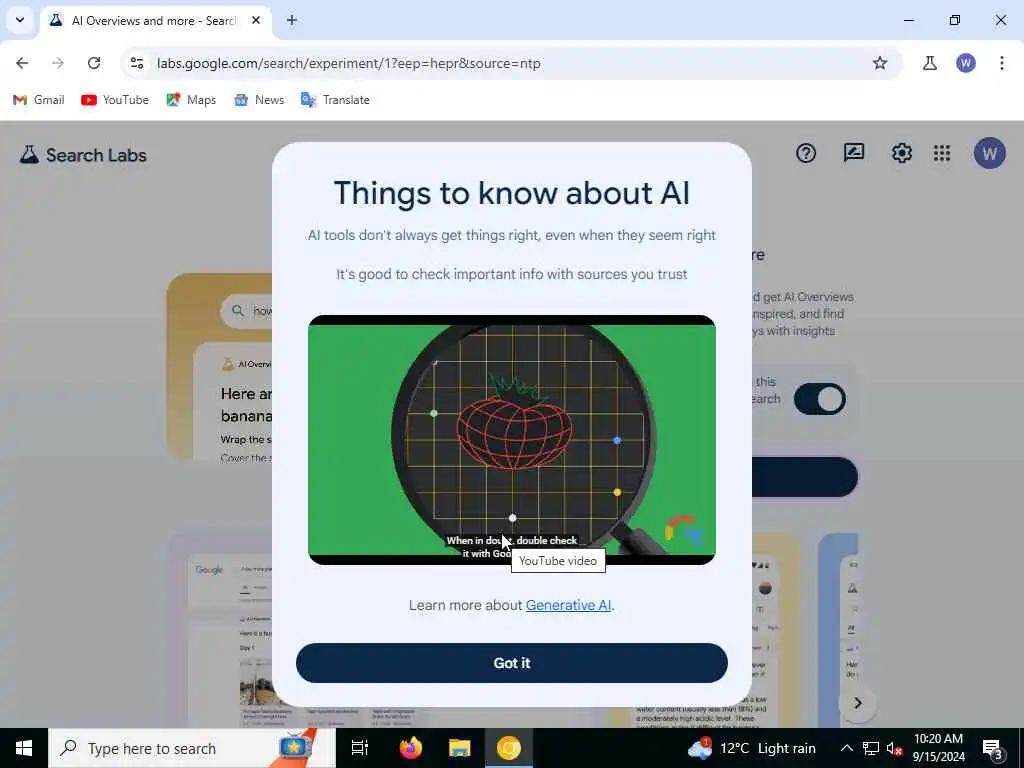Open the send feedback icon
This screenshot has height=768, width=1024.
click(x=854, y=153)
